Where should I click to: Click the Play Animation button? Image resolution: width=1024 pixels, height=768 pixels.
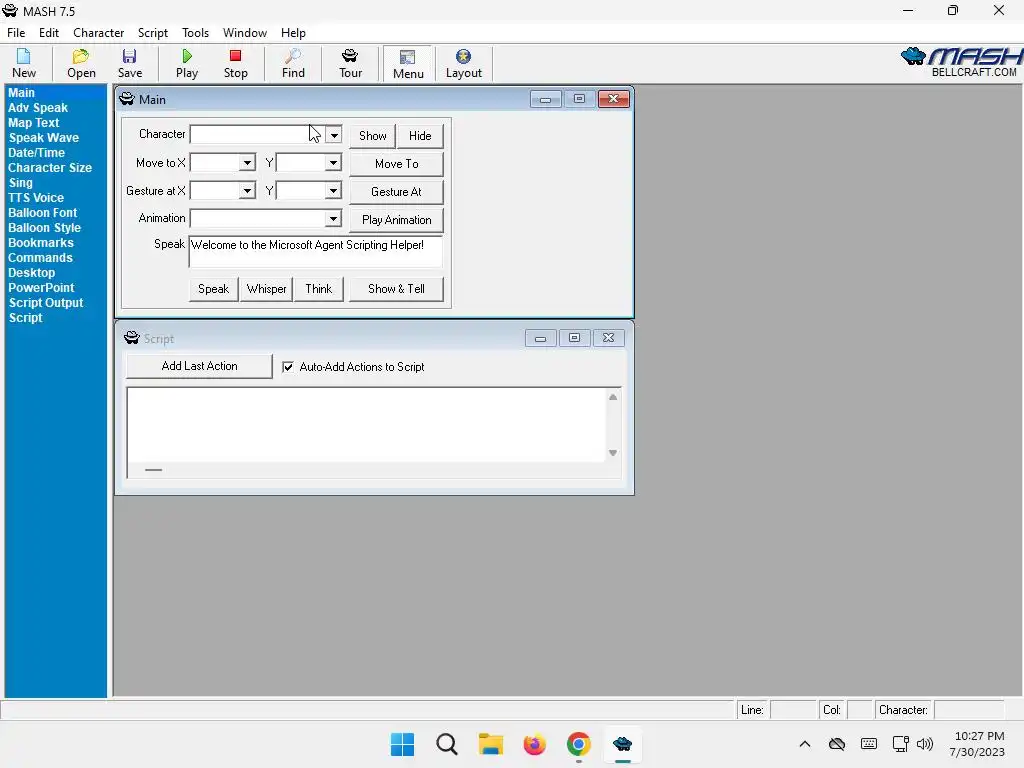[396, 220]
